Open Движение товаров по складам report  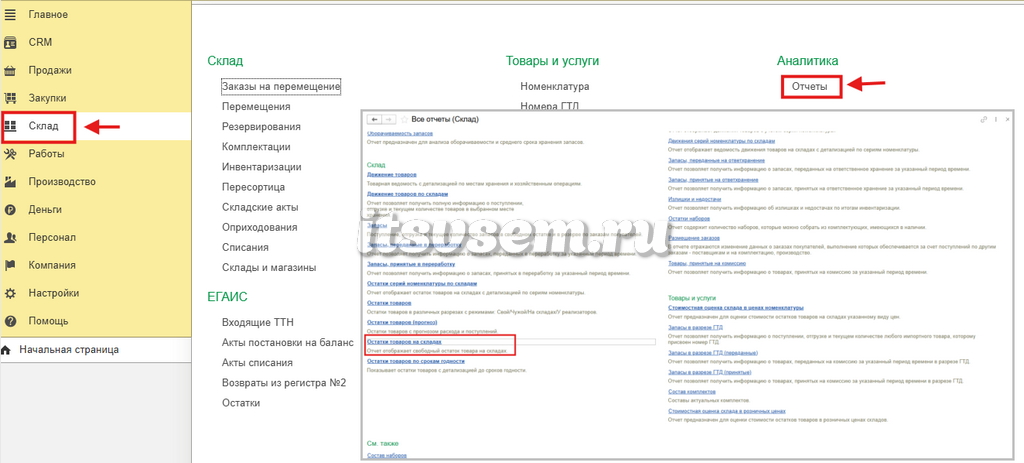point(408,195)
